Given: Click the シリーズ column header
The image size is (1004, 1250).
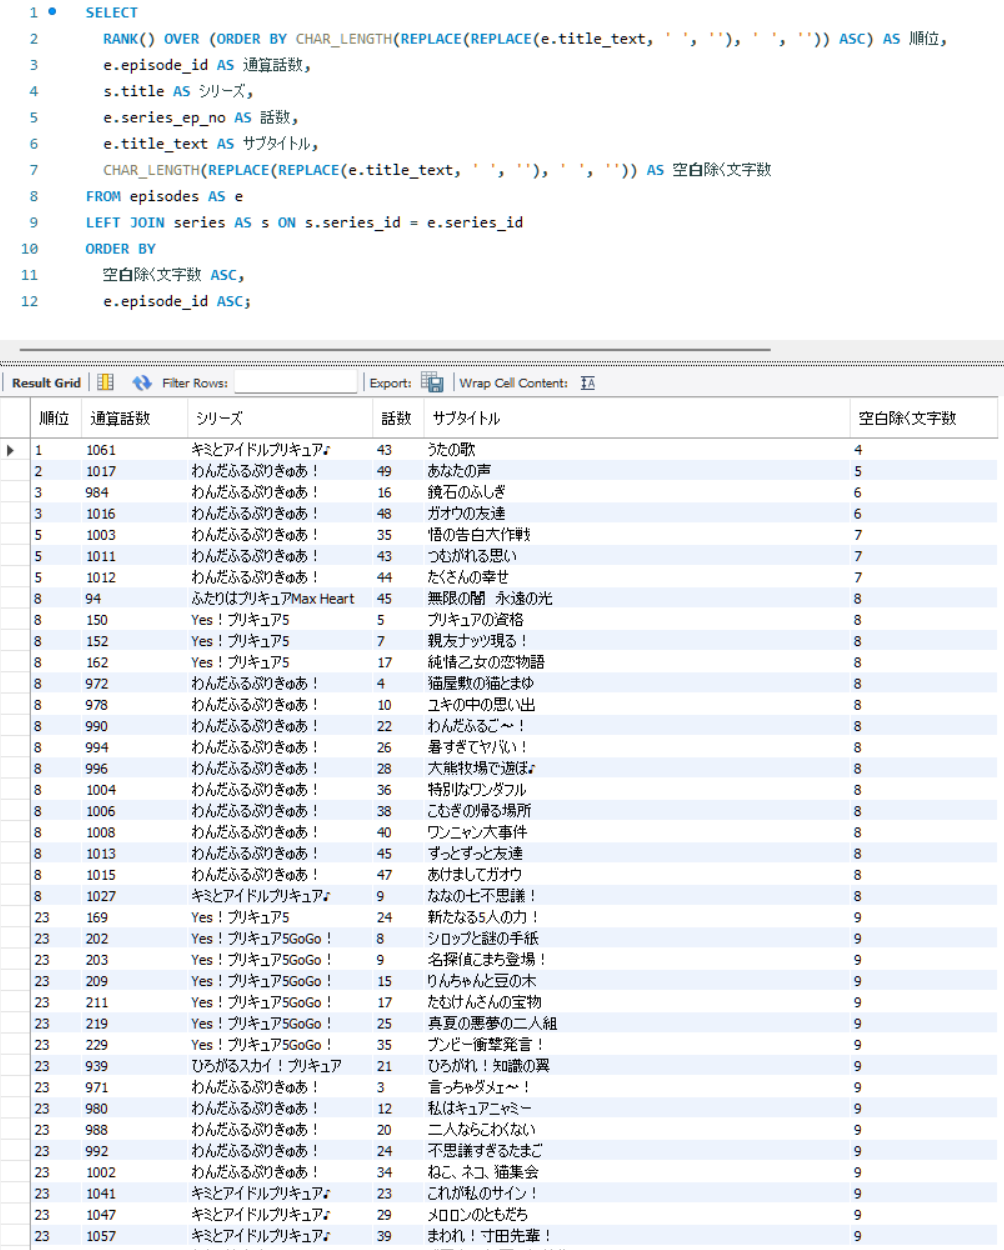Looking at the screenshot, I should [219, 418].
